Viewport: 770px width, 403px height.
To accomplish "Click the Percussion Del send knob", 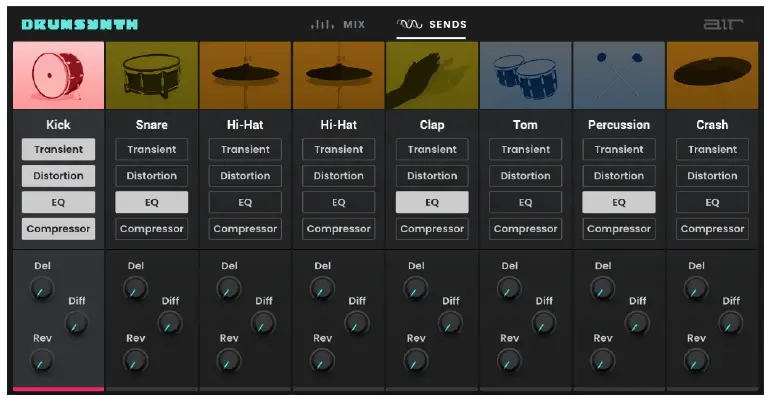I will tap(603, 289).
